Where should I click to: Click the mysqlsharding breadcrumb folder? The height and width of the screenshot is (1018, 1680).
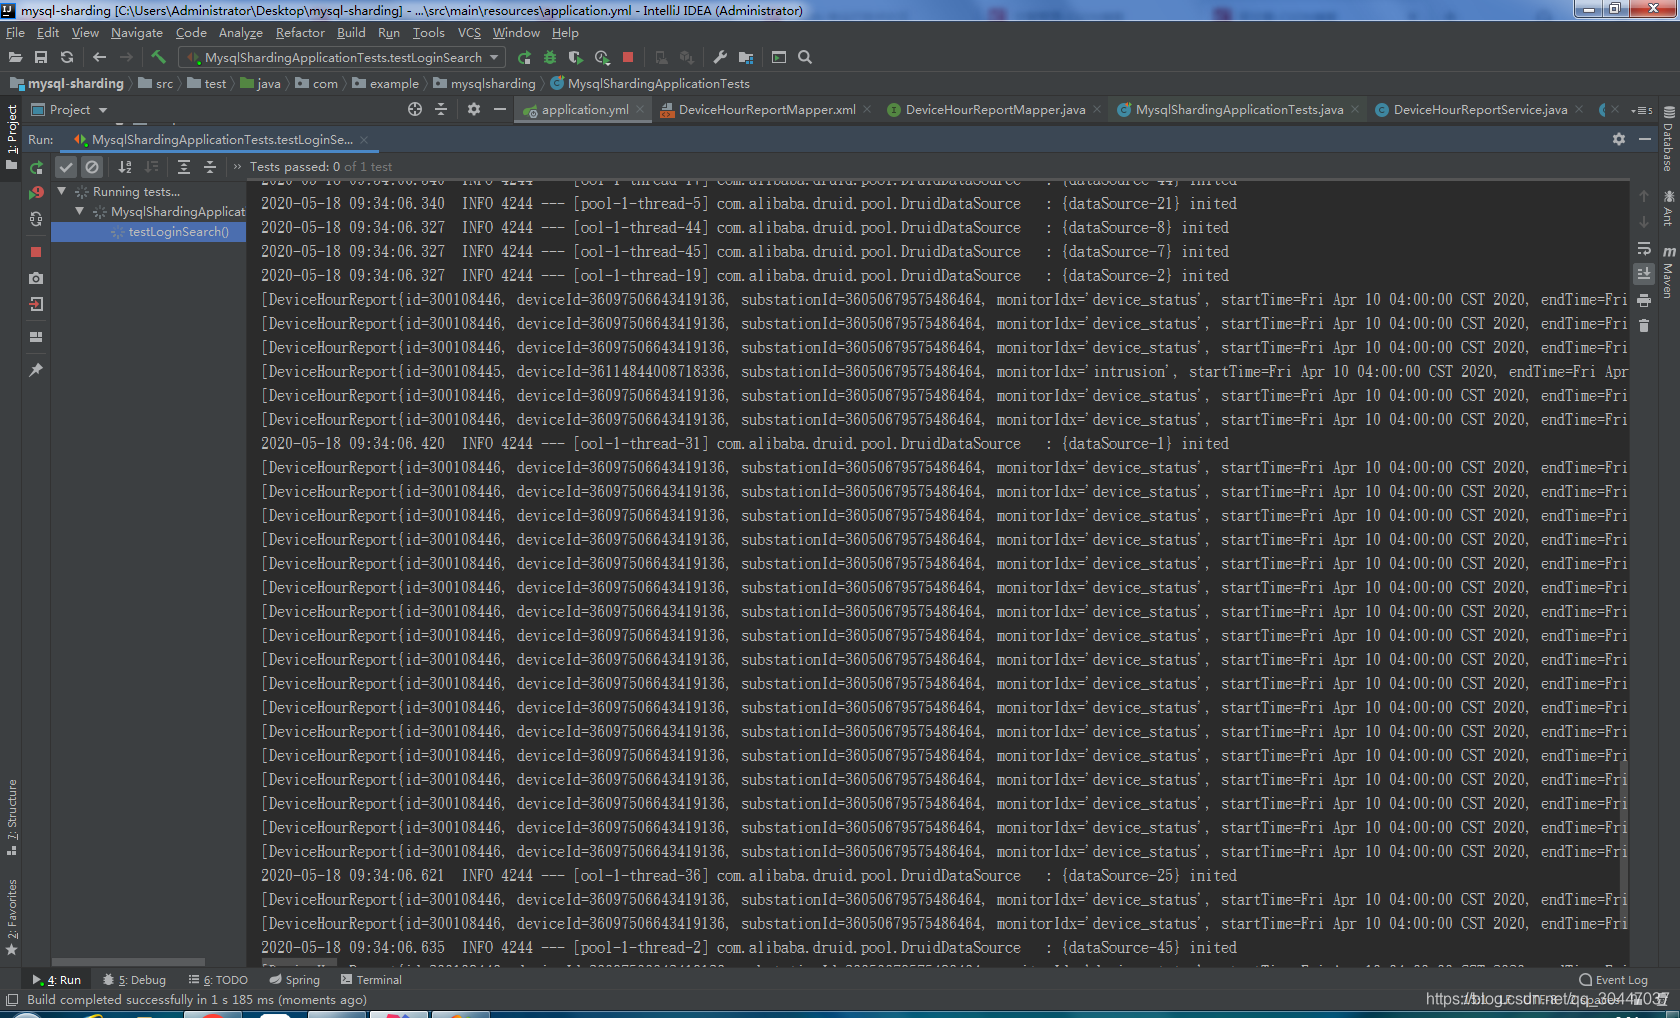(484, 84)
